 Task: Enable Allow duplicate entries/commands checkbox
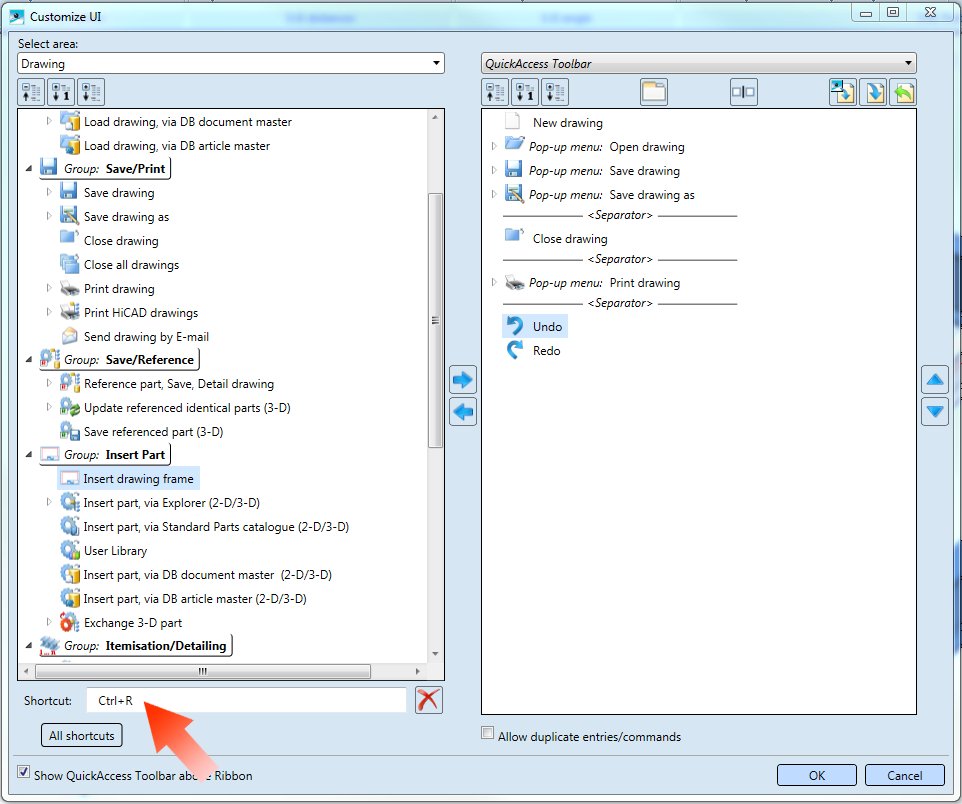[x=488, y=733]
